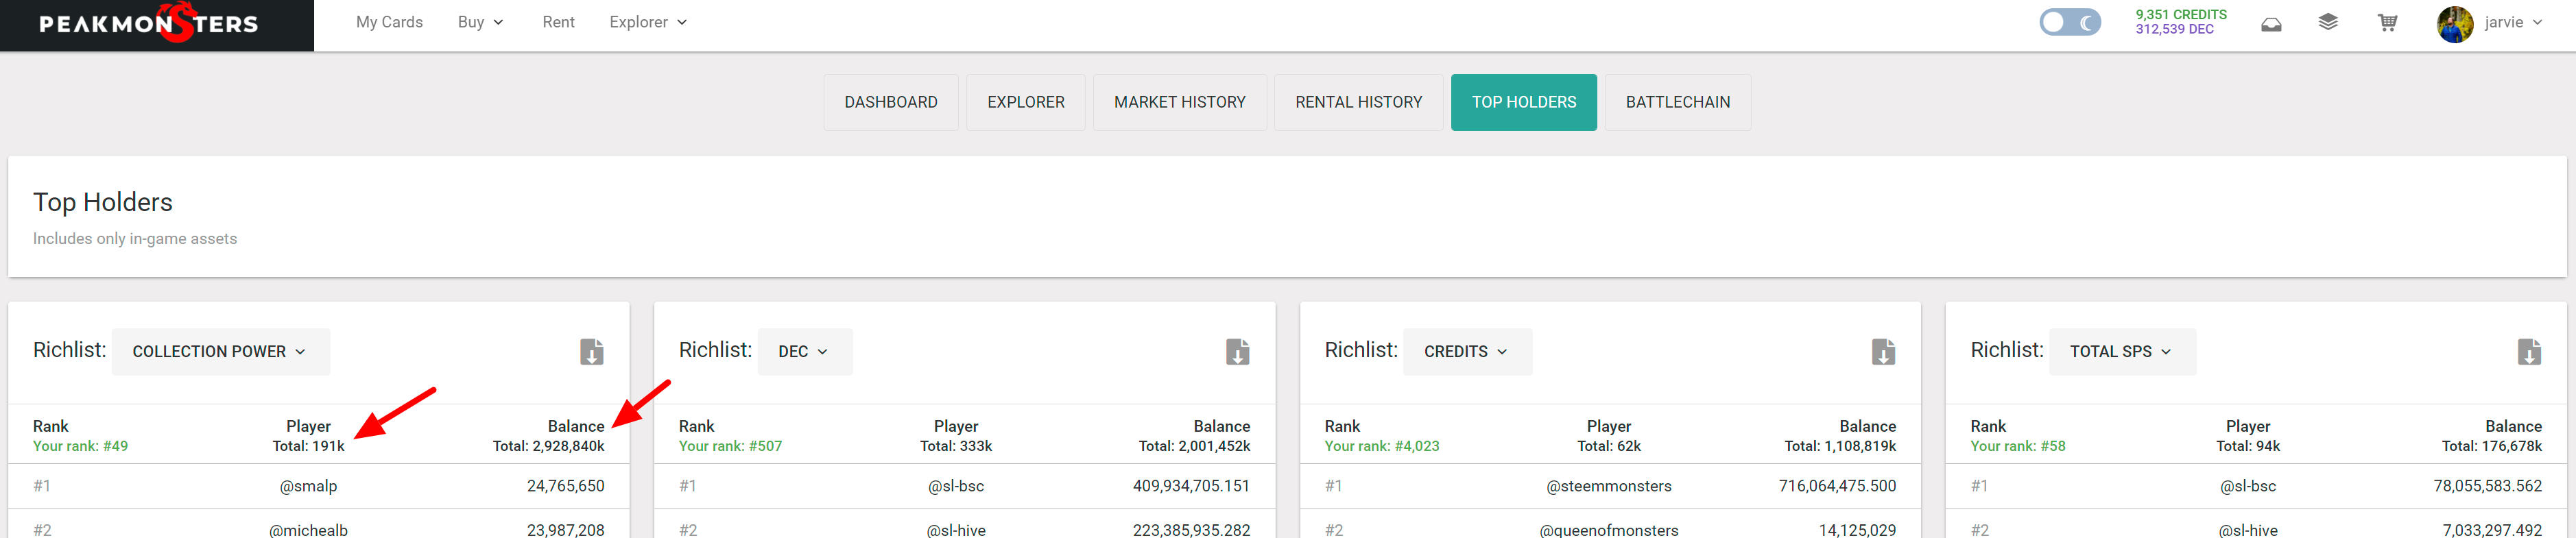Open the Collection Power richlist dropdown

pyautogui.click(x=220, y=351)
